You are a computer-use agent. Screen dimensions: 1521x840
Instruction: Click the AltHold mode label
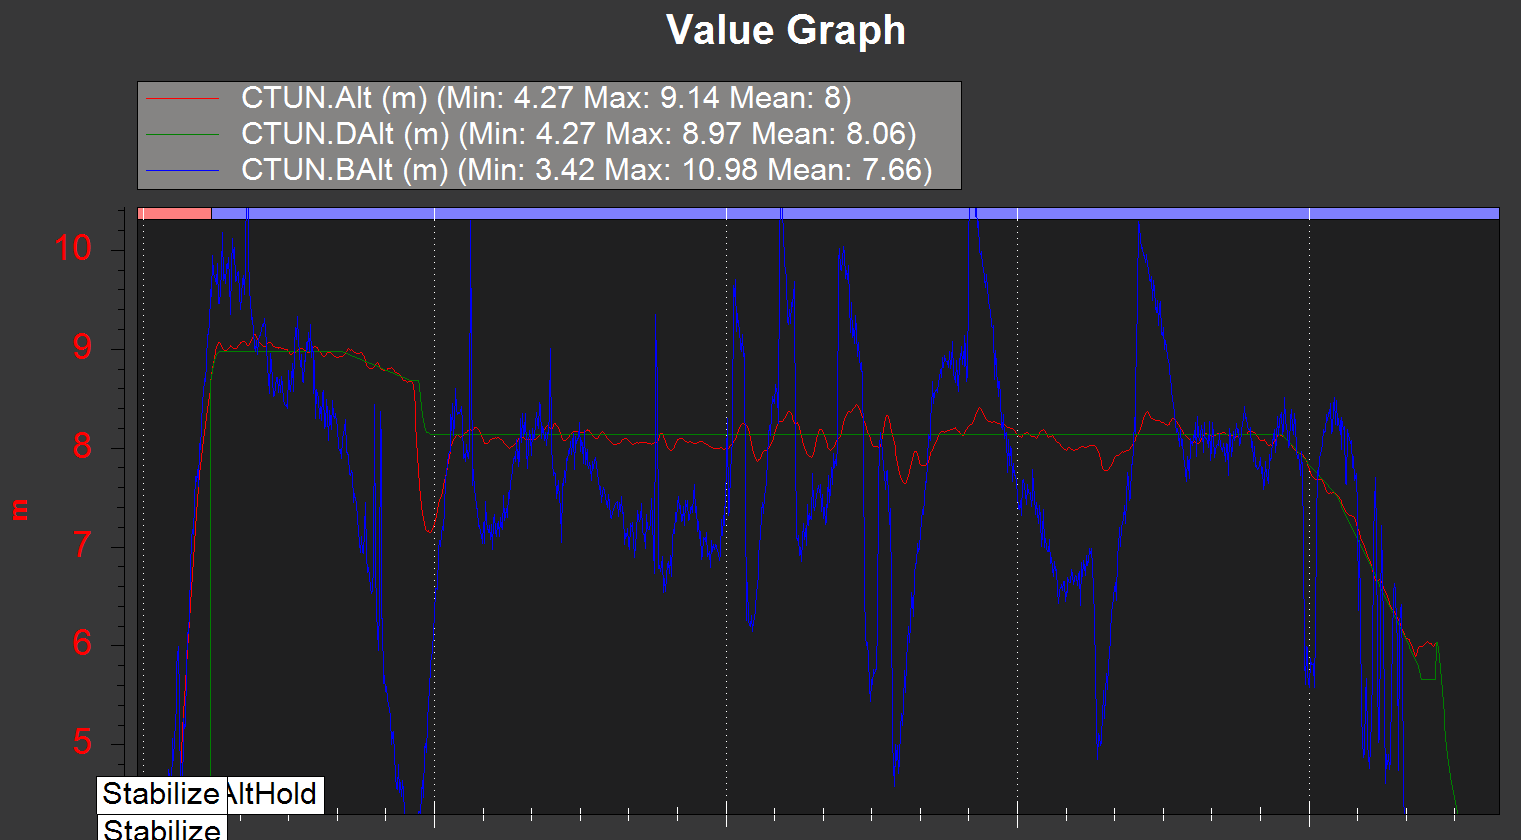pyautogui.click(x=275, y=794)
